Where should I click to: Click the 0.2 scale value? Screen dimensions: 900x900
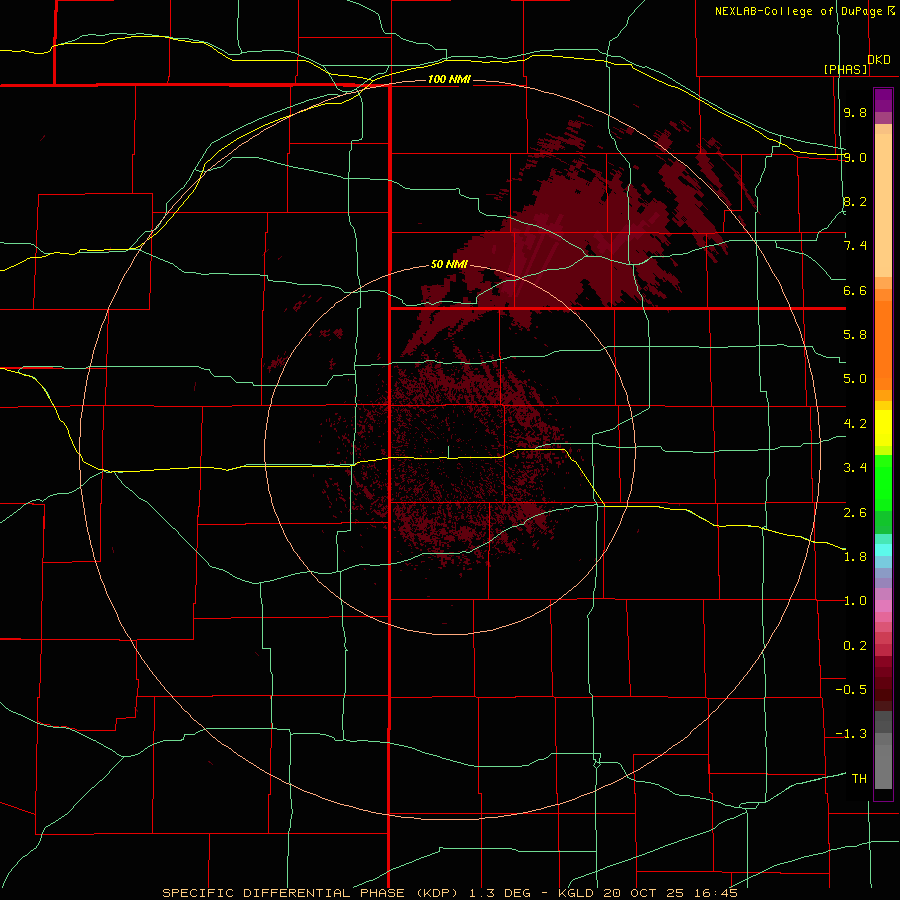[x=854, y=646]
